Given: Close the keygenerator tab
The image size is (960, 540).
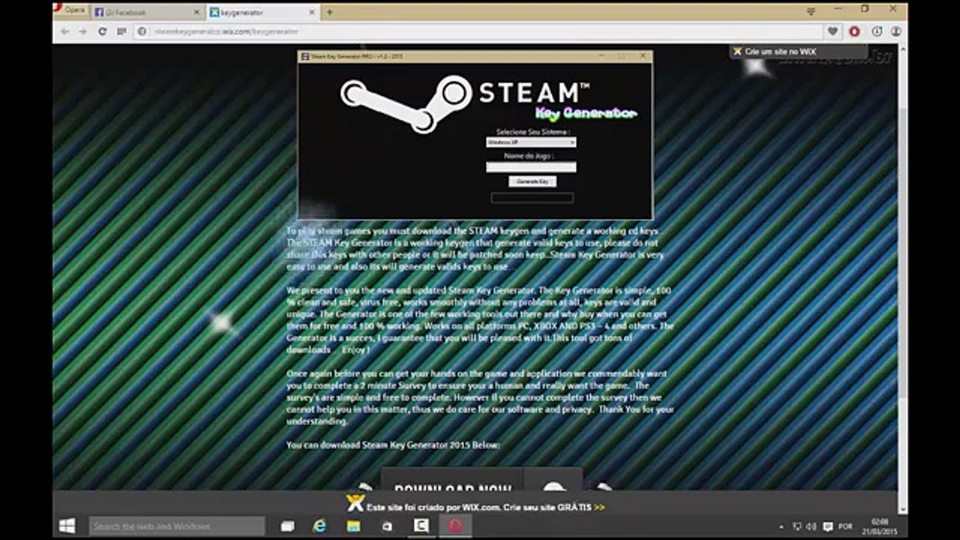Looking at the screenshot, I should point(312,12).
